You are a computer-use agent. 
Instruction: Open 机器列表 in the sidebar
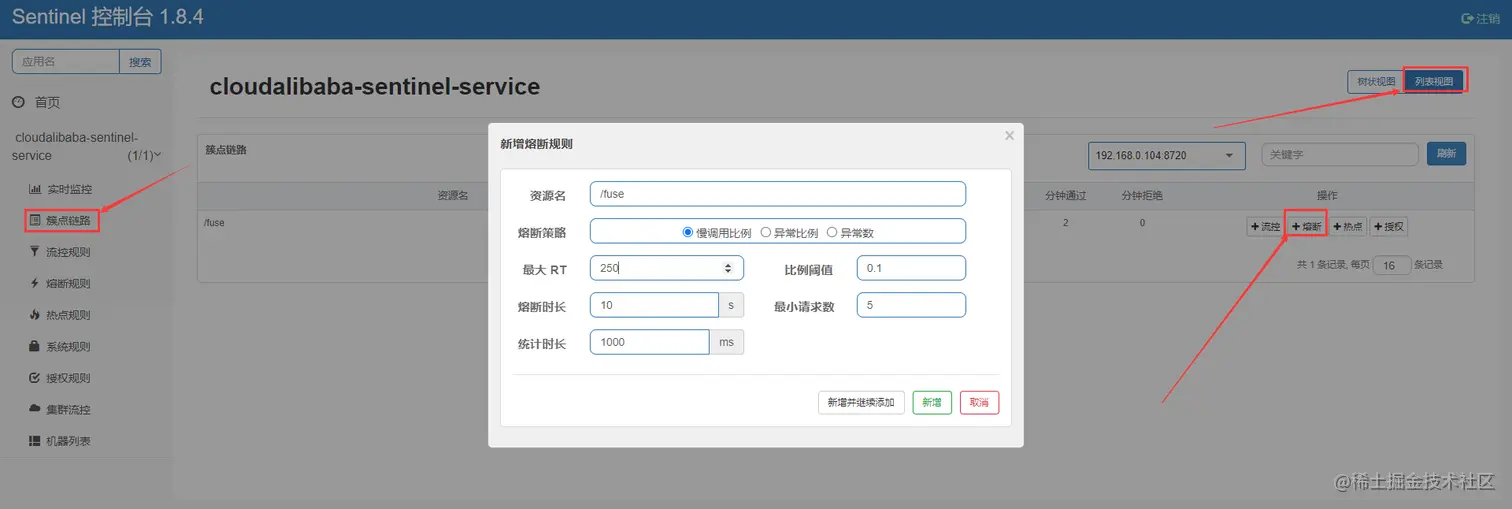69,441
